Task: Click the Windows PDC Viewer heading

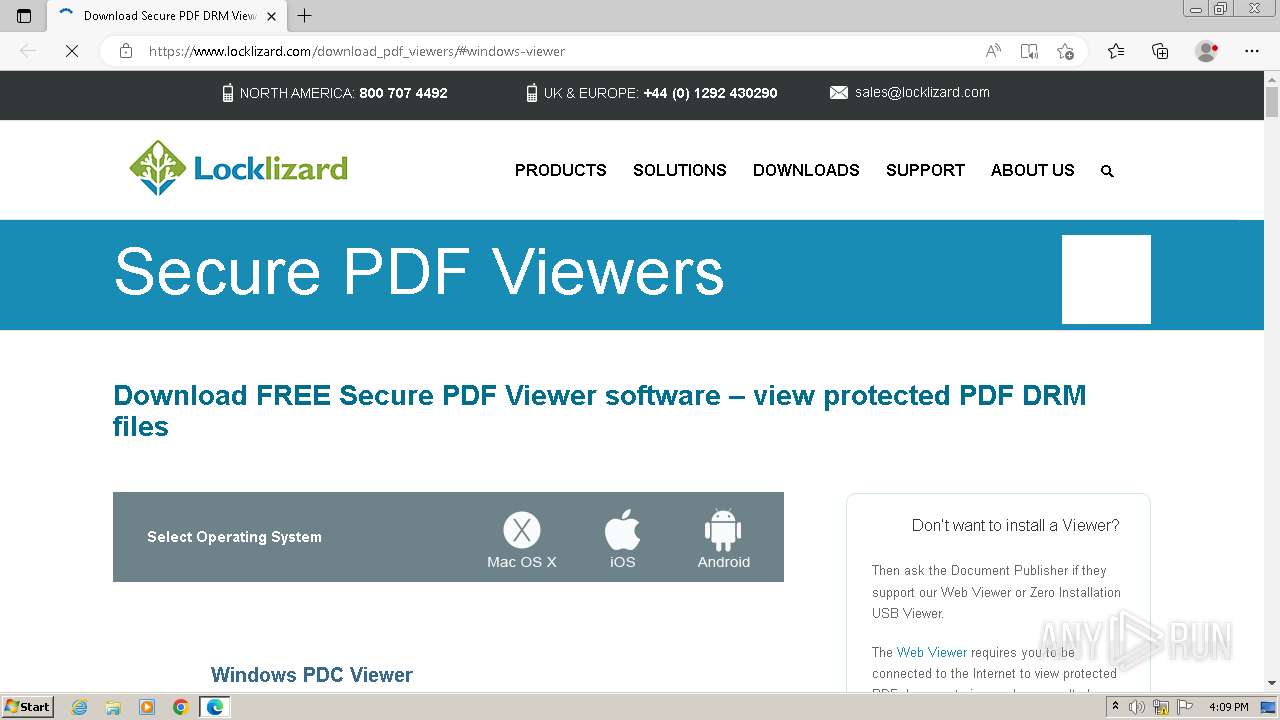Action: 312,675
